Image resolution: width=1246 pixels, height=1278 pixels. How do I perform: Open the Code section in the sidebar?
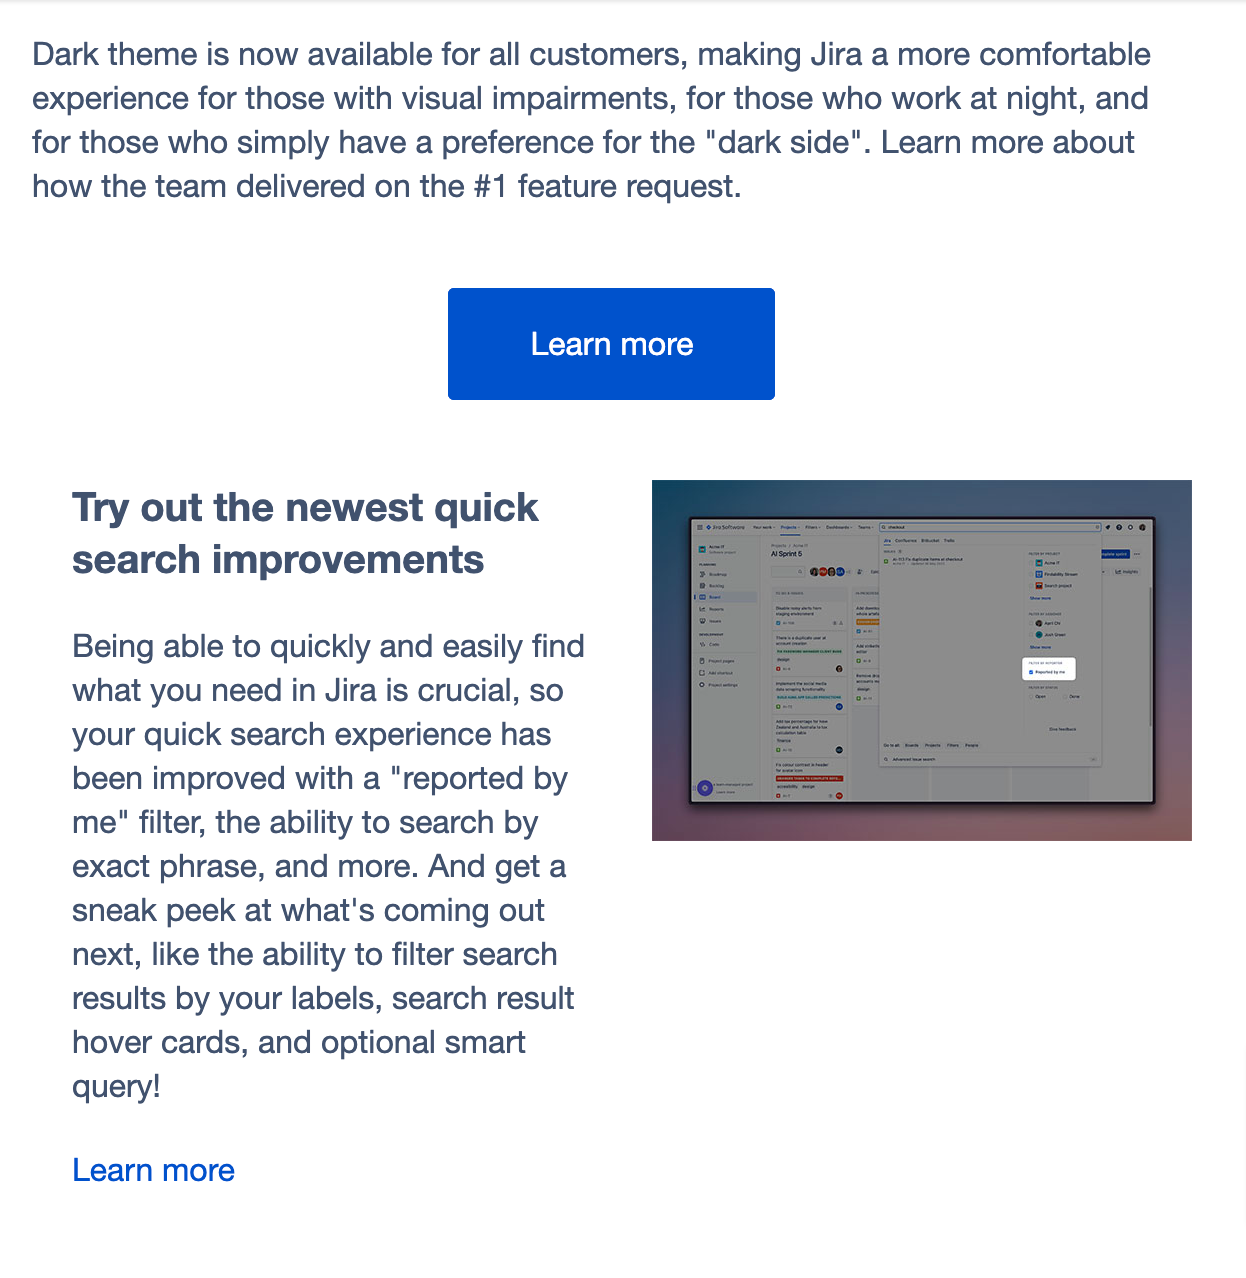coord(714,644)
